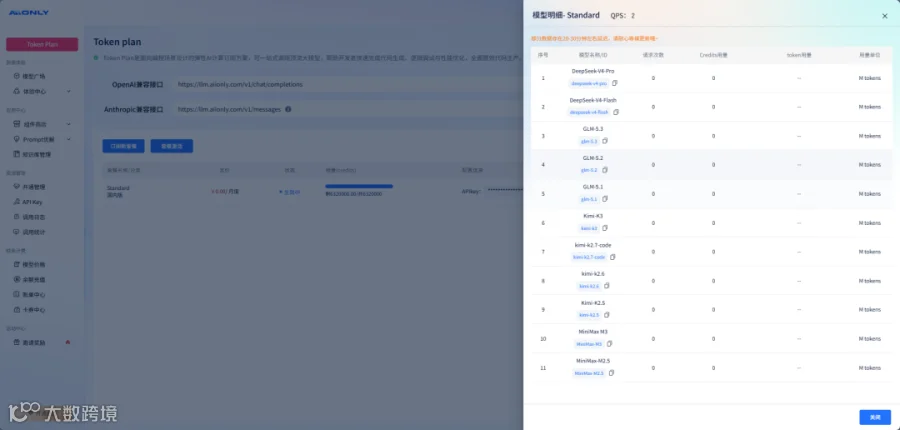This screenshot has height=430, width=900.
Task: Click the DeepSeek-V4-Pro model name
Action: point(593,71)
